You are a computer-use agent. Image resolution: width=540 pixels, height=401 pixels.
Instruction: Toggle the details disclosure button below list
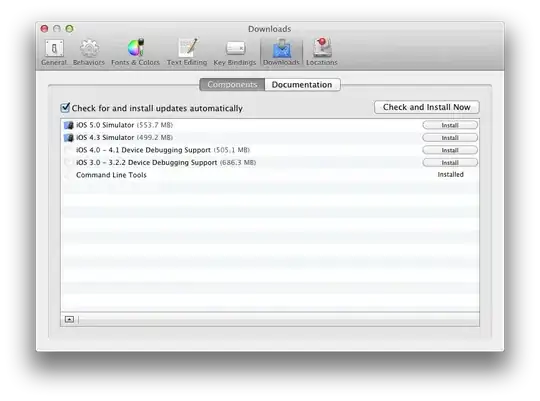pyautogui.click(x=69, y=320)
